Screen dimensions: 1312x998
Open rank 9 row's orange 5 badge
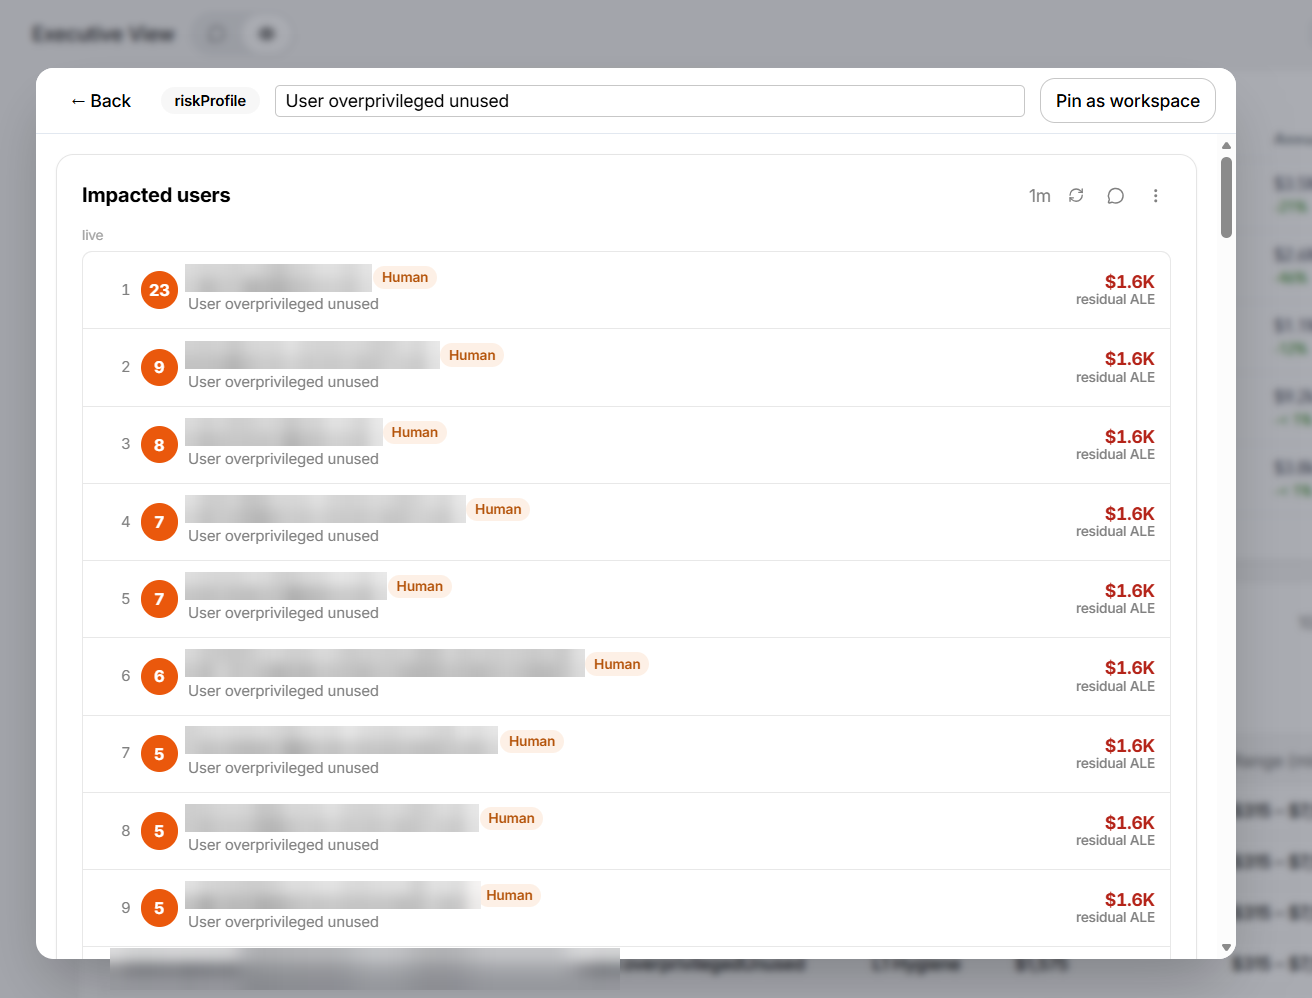(159, 908)
